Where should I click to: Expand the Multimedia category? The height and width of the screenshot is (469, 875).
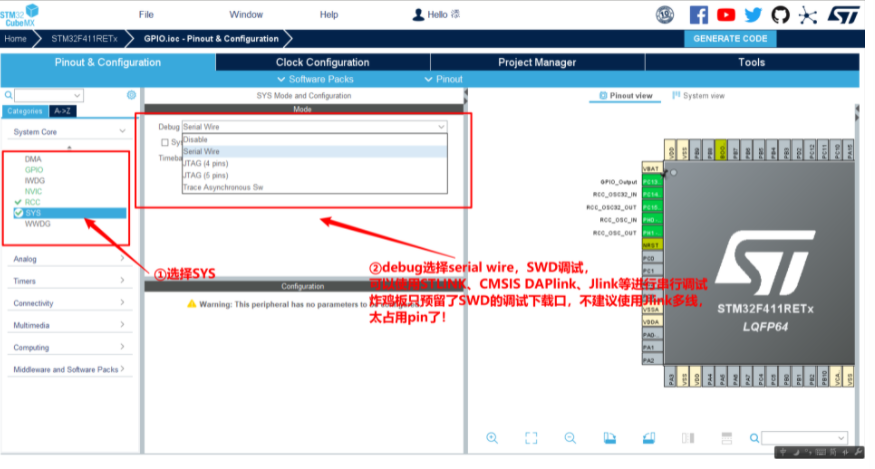pyautogui.click(x=69, y=325)
